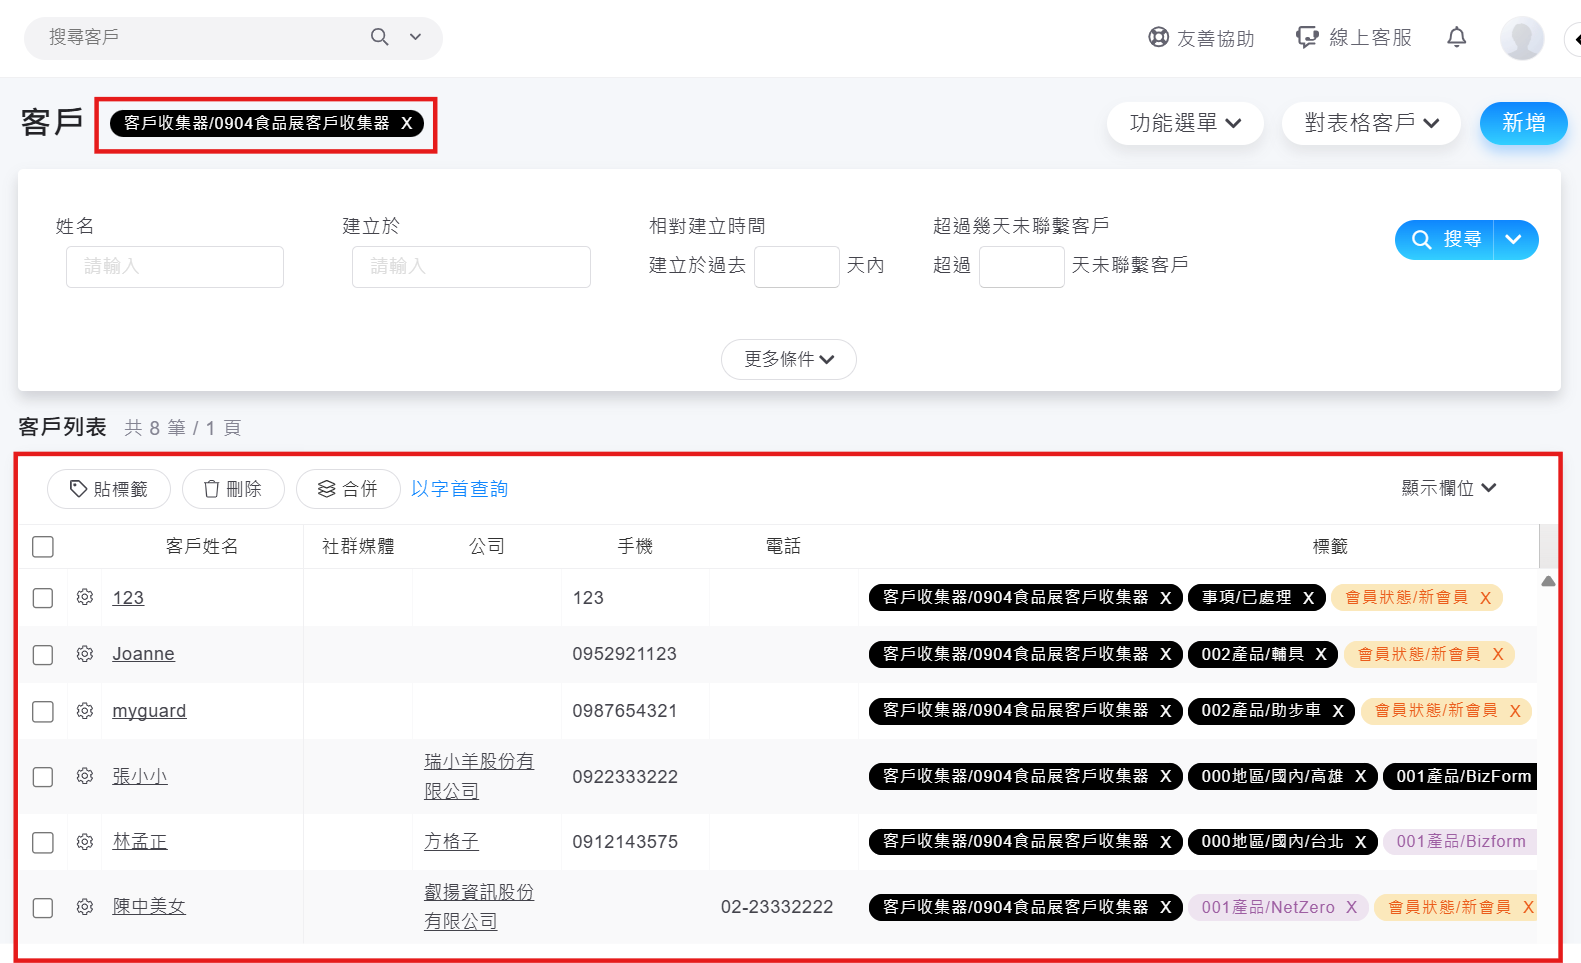Remove the 客戶收集器 filter tag at top

406,123
